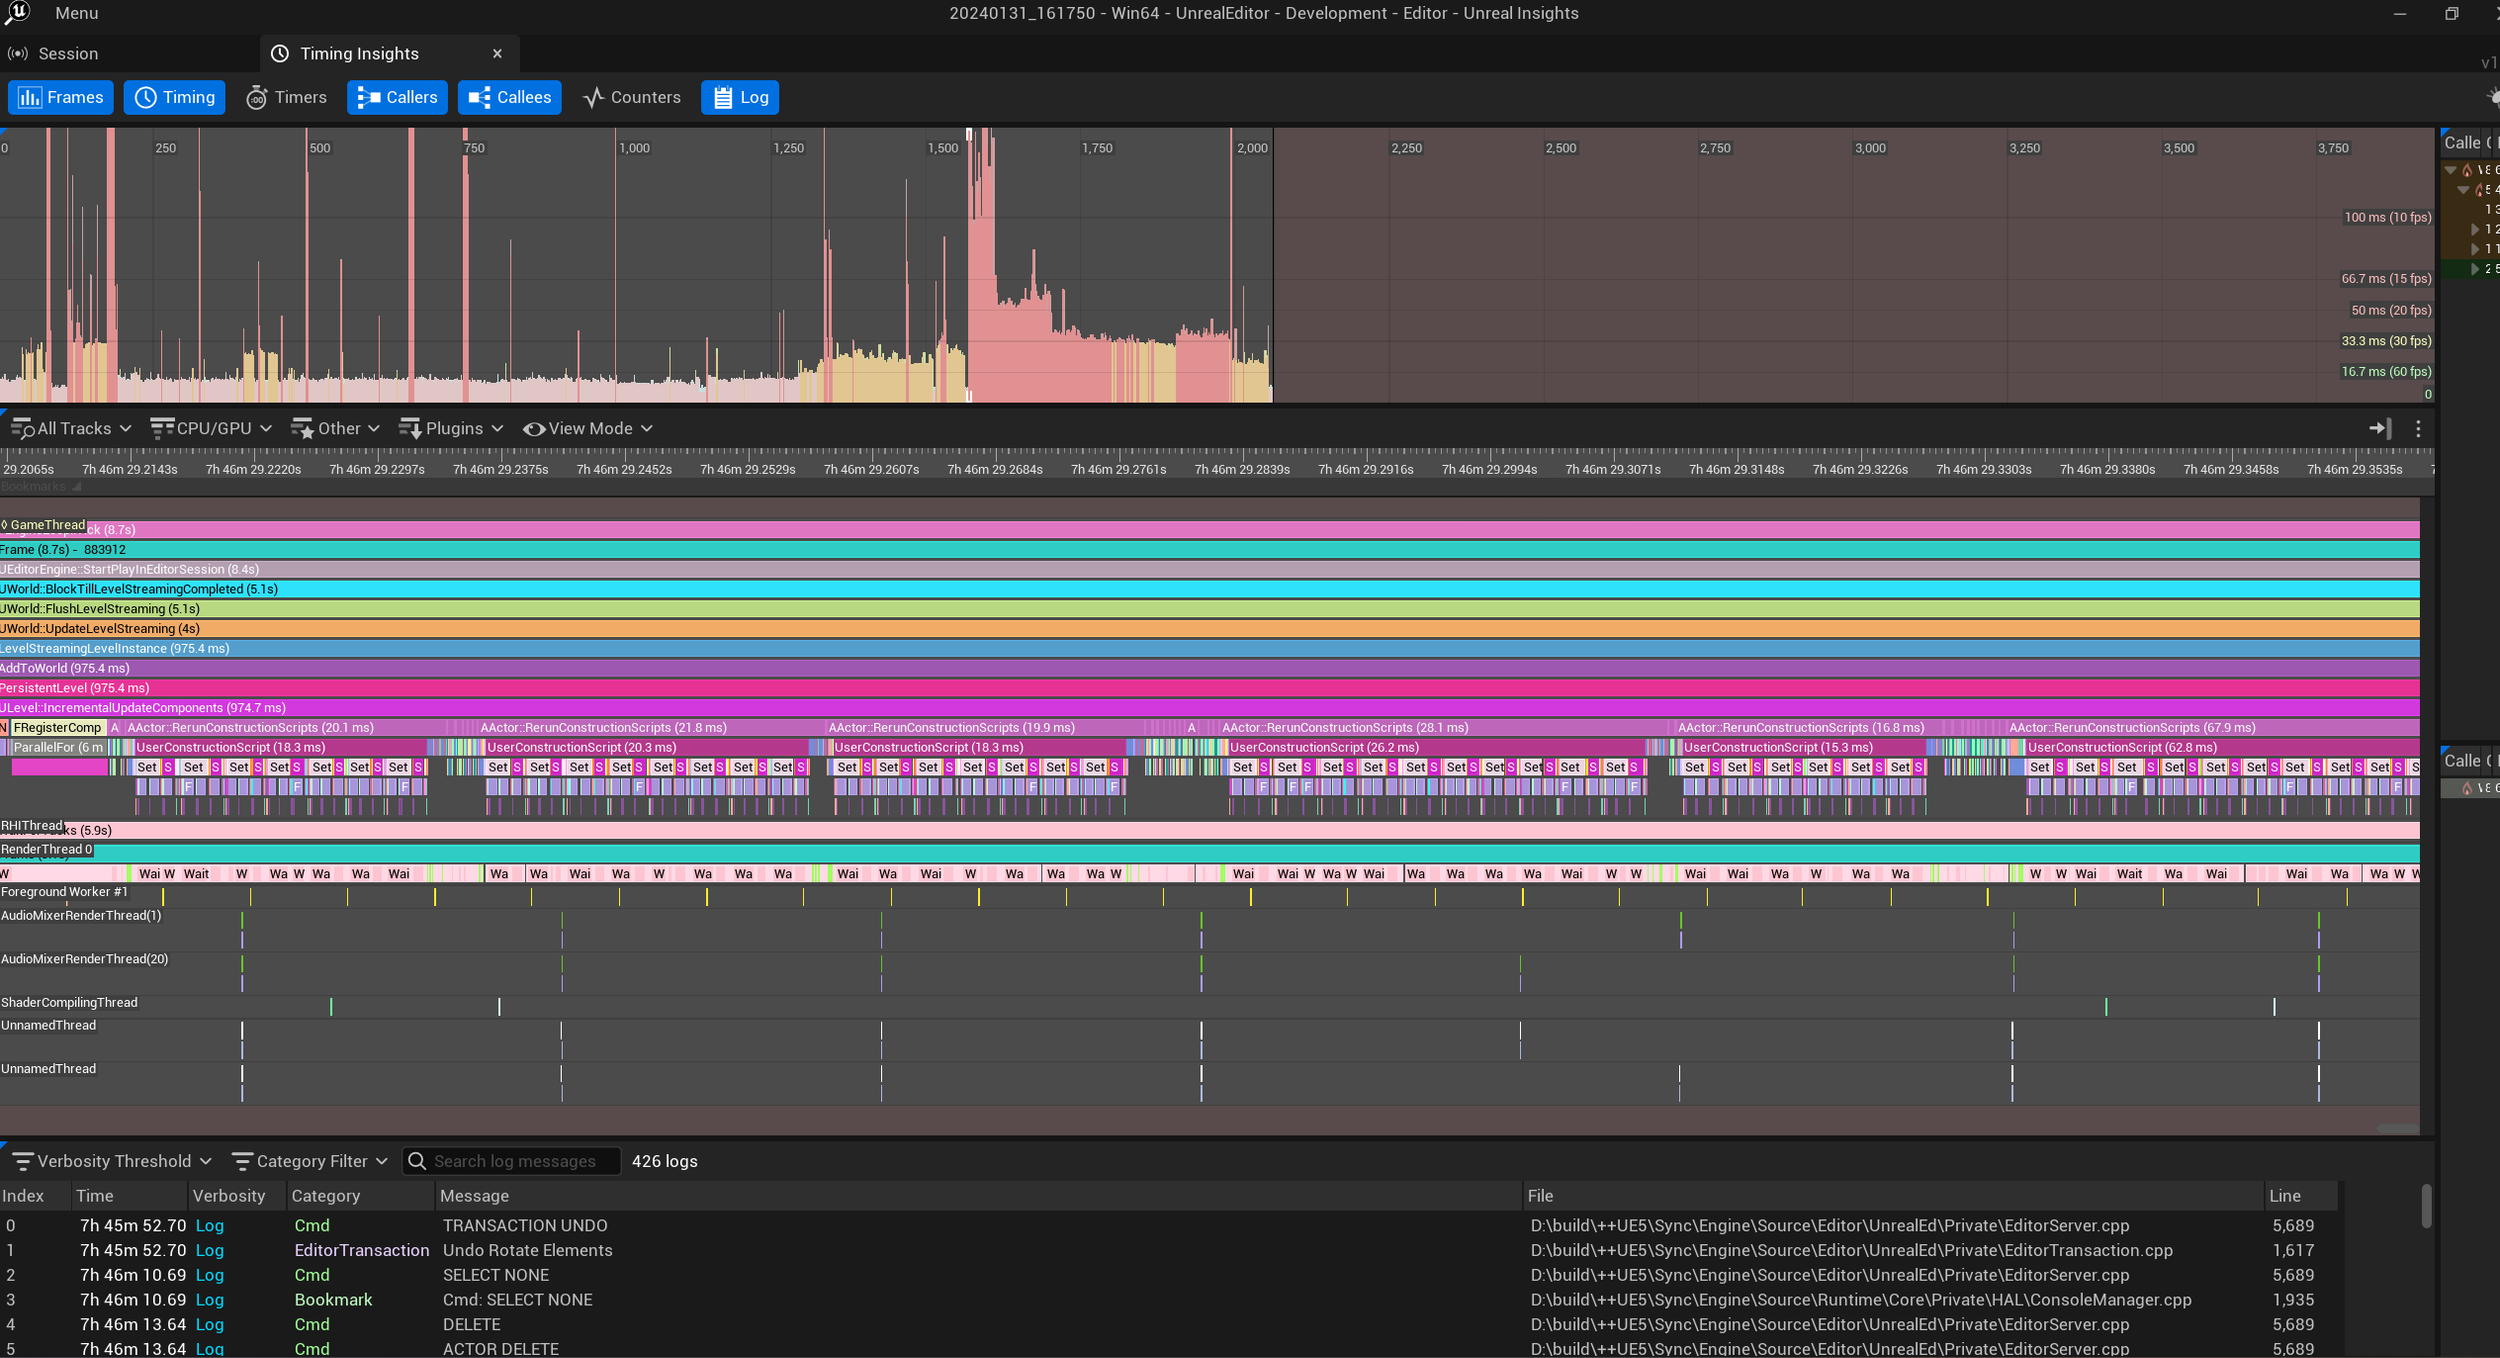Viewport: 2500px width, 1358px height.
Task: Open the Counters panel
Action: click(x=631, y=97)
